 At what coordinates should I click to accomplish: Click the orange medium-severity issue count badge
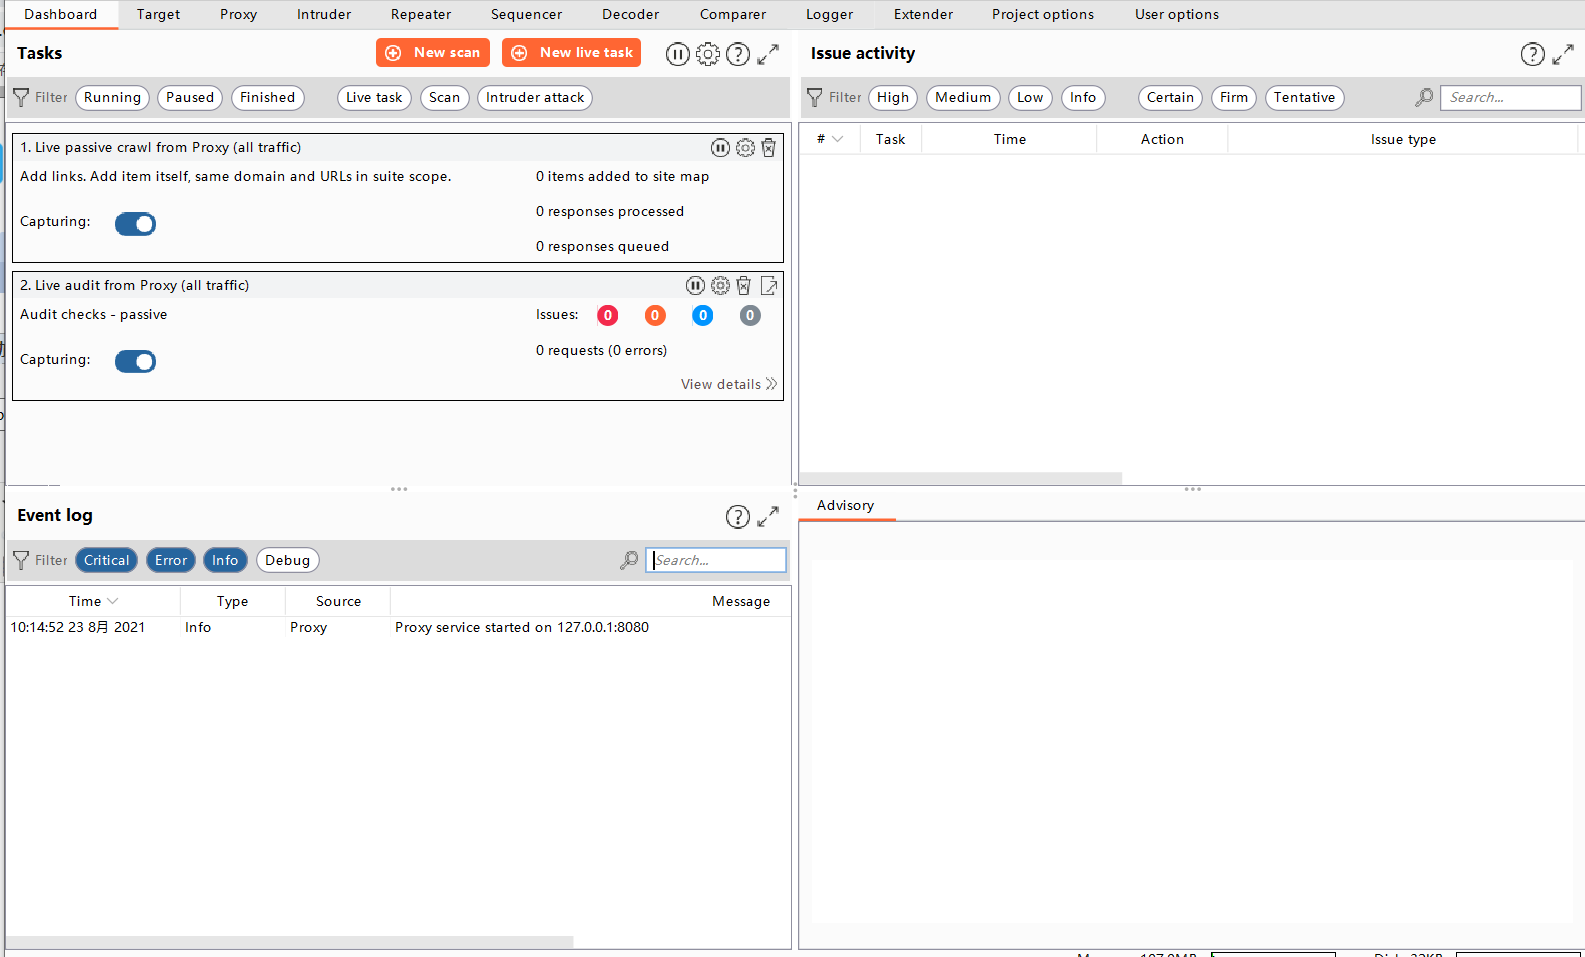point(655,316)
